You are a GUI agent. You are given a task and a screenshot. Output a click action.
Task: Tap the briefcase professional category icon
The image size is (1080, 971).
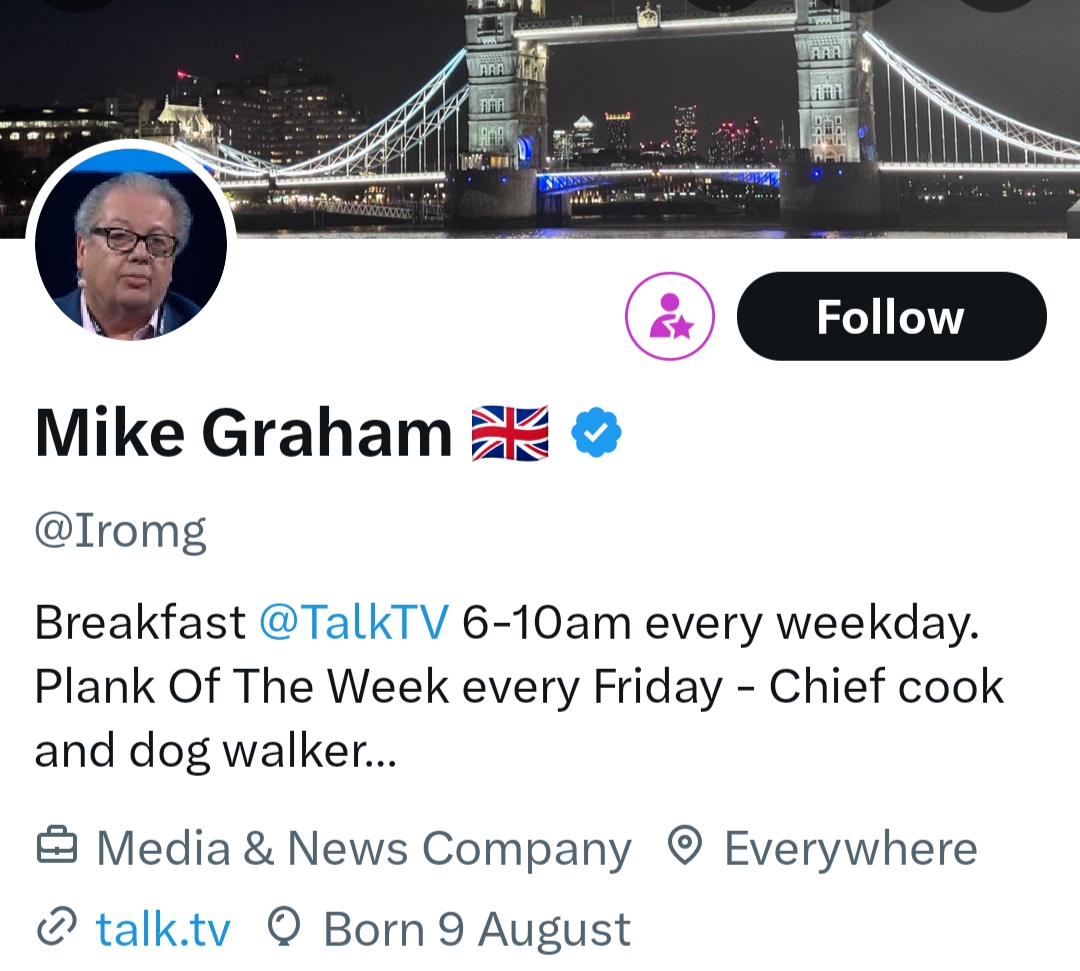coord(56,848)
